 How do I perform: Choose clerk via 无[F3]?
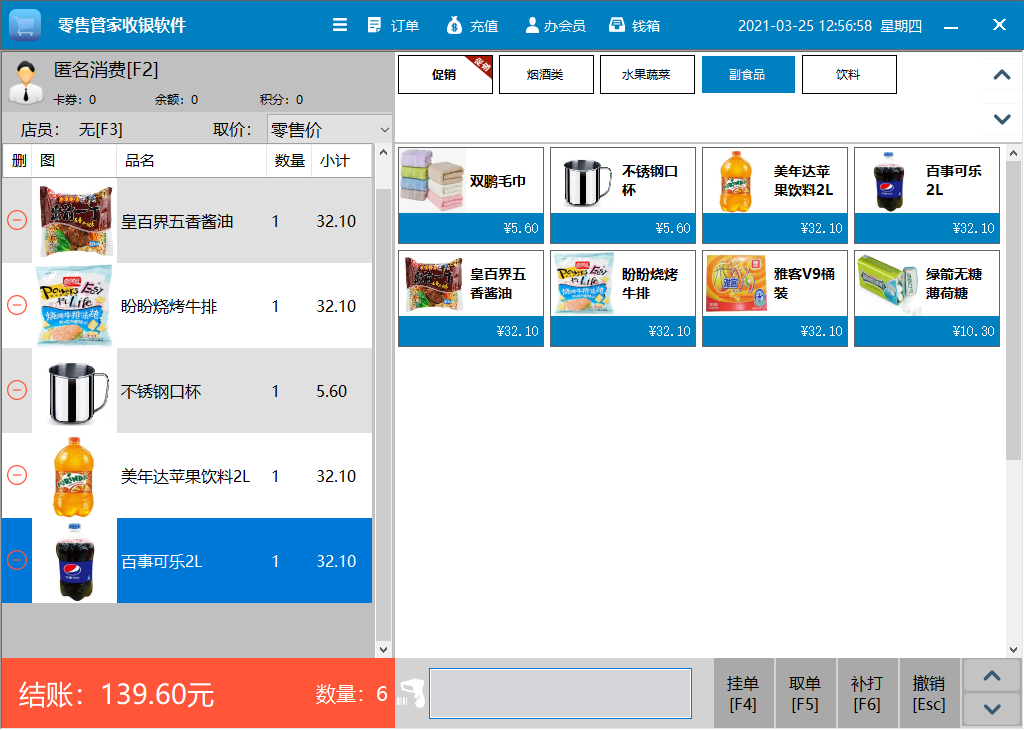pos(101,129)
